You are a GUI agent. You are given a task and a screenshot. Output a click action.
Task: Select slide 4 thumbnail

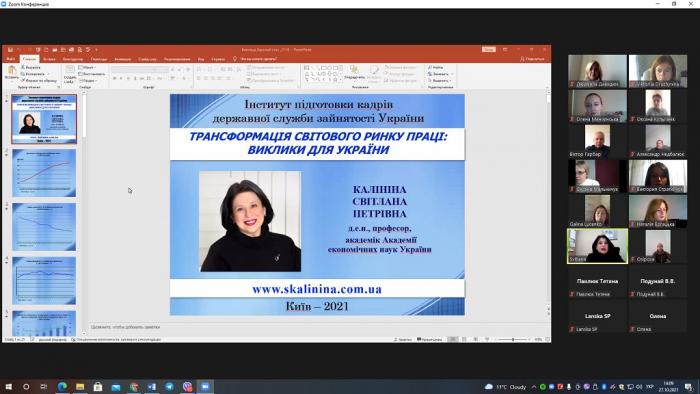tap(44, 281)
